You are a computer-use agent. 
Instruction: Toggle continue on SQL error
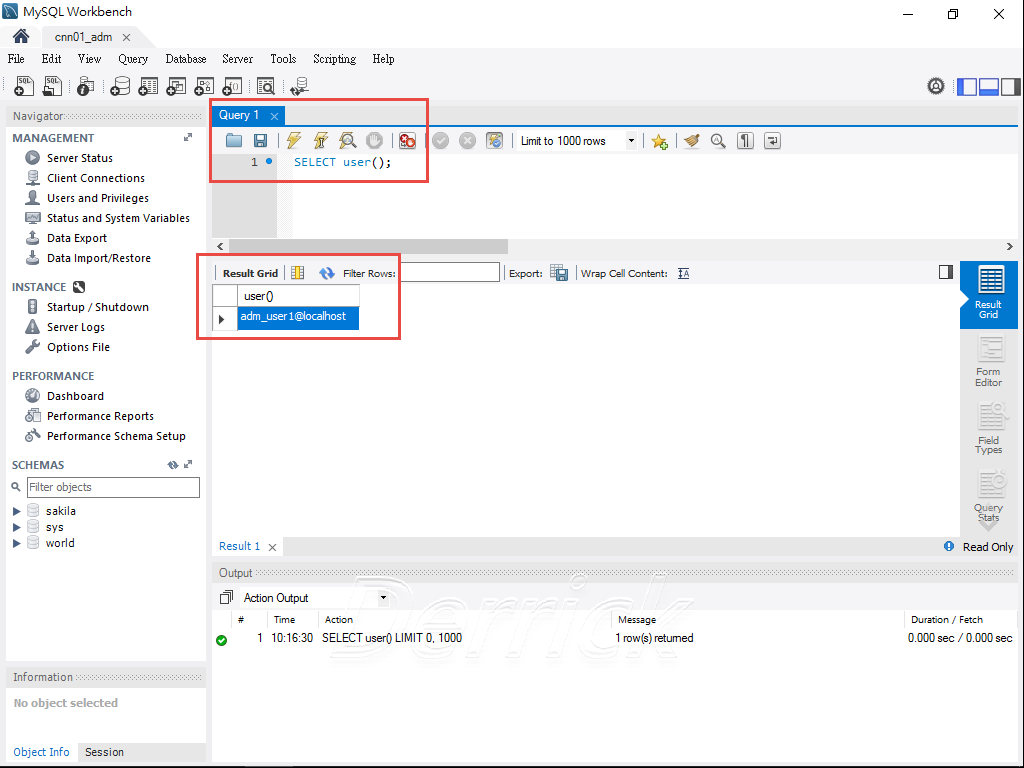pos(408,140)
